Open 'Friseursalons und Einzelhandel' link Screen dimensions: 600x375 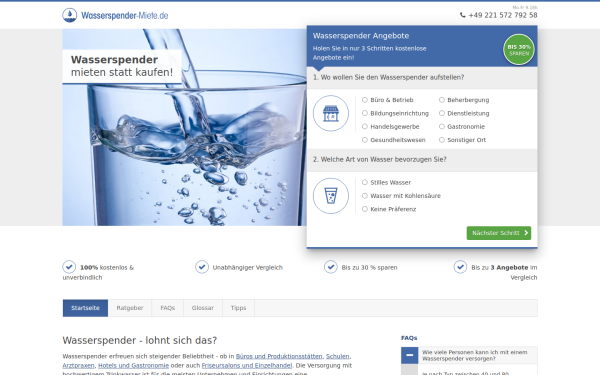click(247, 365)
